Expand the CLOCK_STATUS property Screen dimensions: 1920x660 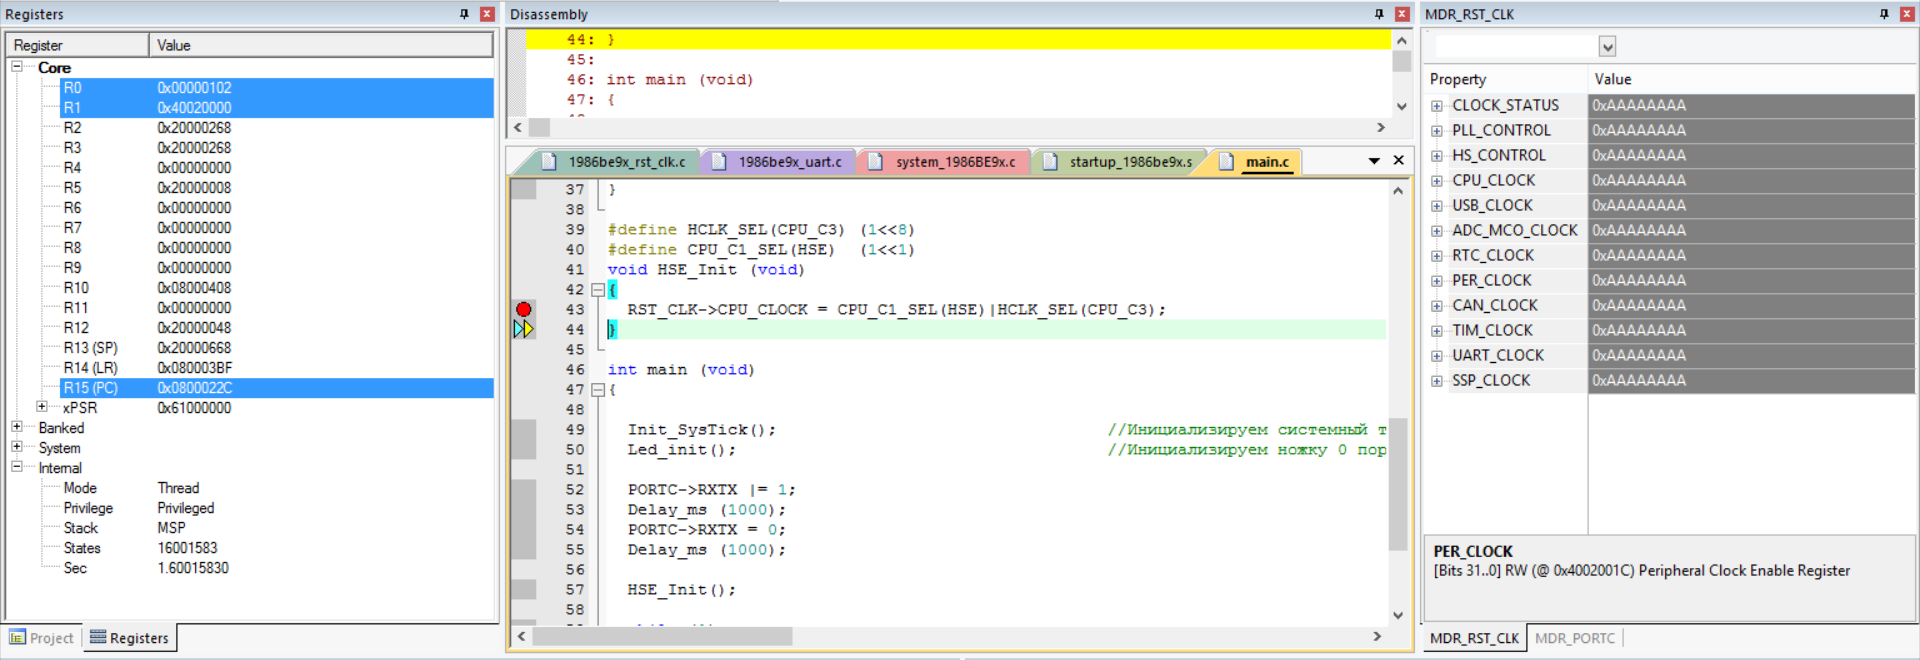pos(1437,106)
